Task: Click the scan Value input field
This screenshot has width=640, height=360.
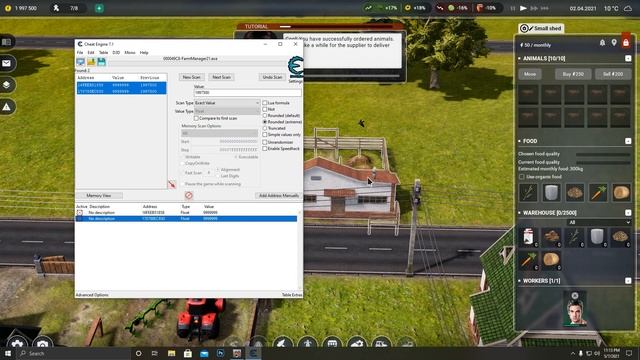Action: point(247,93)
